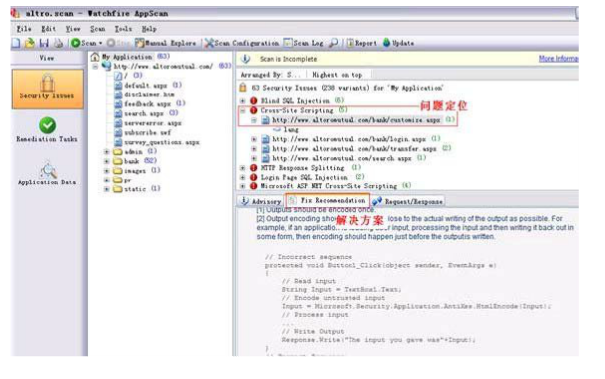Click the Save disk icon in toolbar

point(44,43)
